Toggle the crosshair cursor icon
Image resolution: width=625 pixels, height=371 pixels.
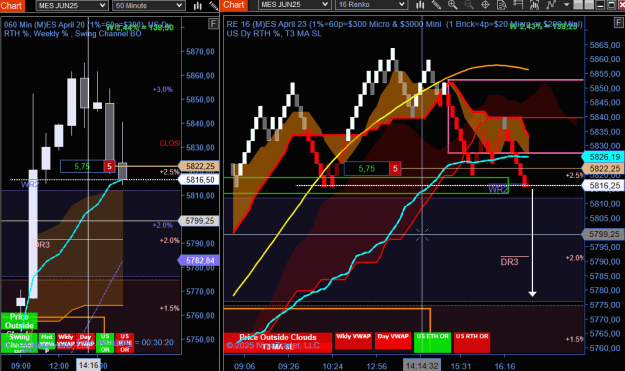pyautogui.click(x=485, y=5)
